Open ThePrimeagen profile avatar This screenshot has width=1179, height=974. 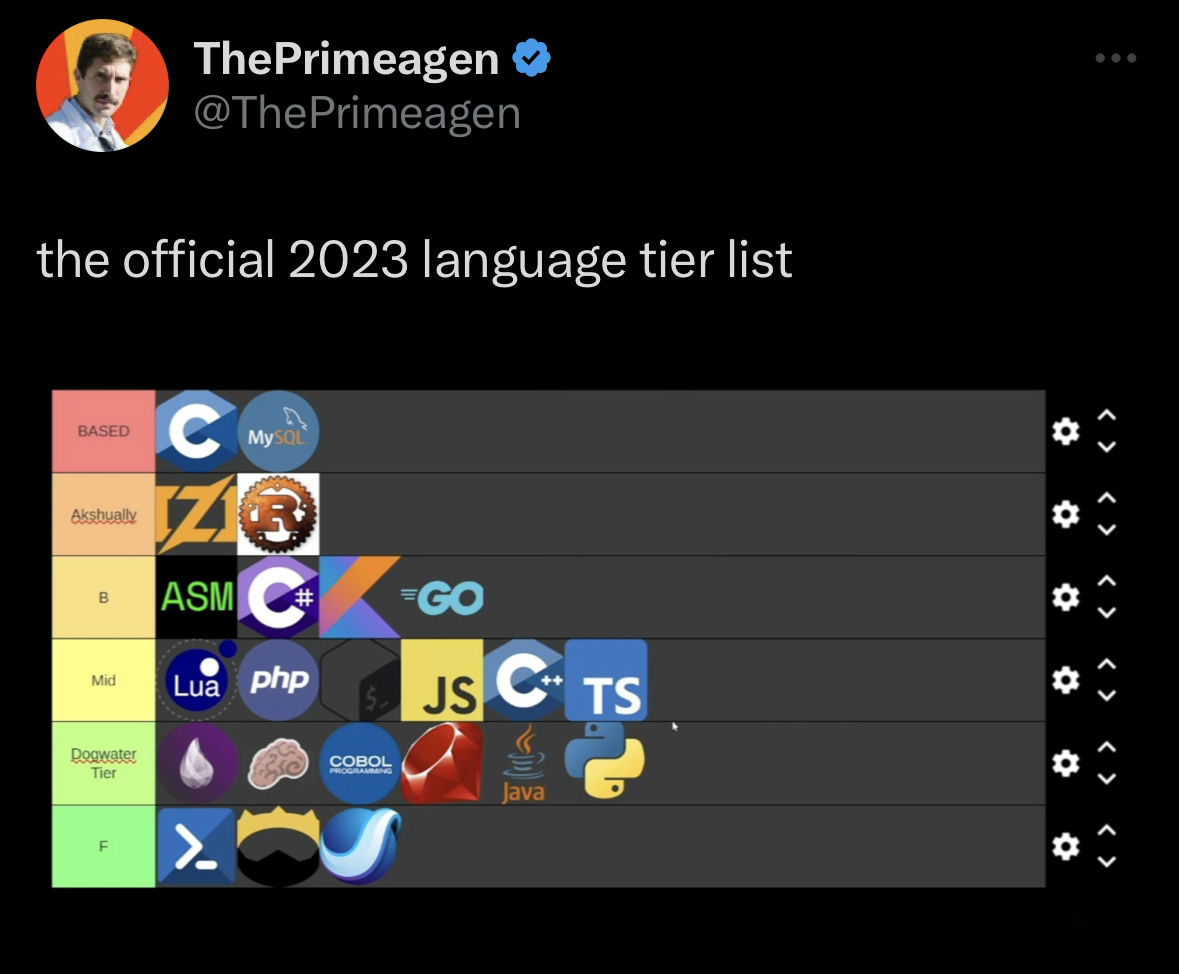pos(102,85)
